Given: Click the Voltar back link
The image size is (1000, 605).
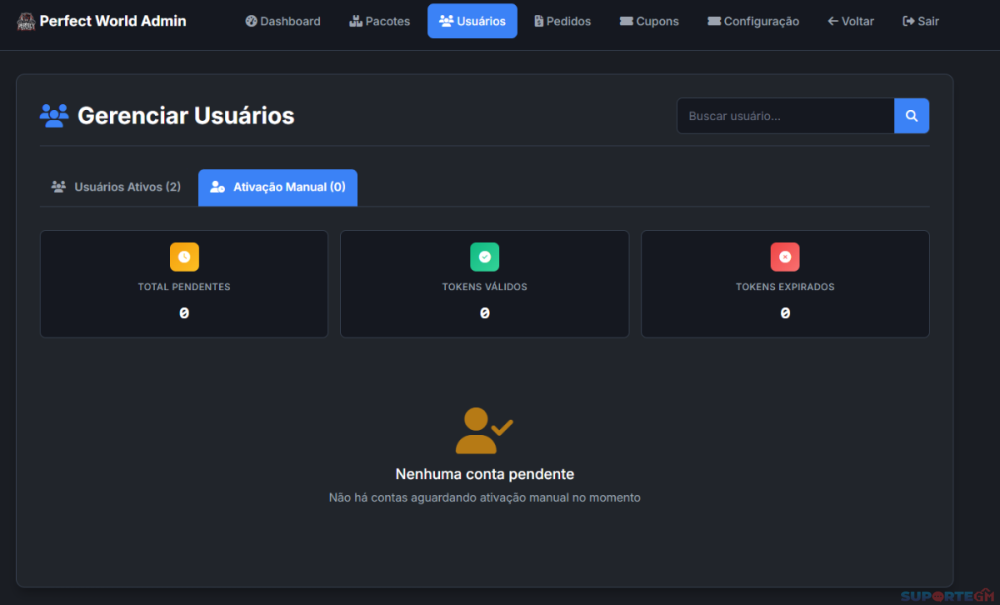Looking at the screenshot, I should [850, 21].
